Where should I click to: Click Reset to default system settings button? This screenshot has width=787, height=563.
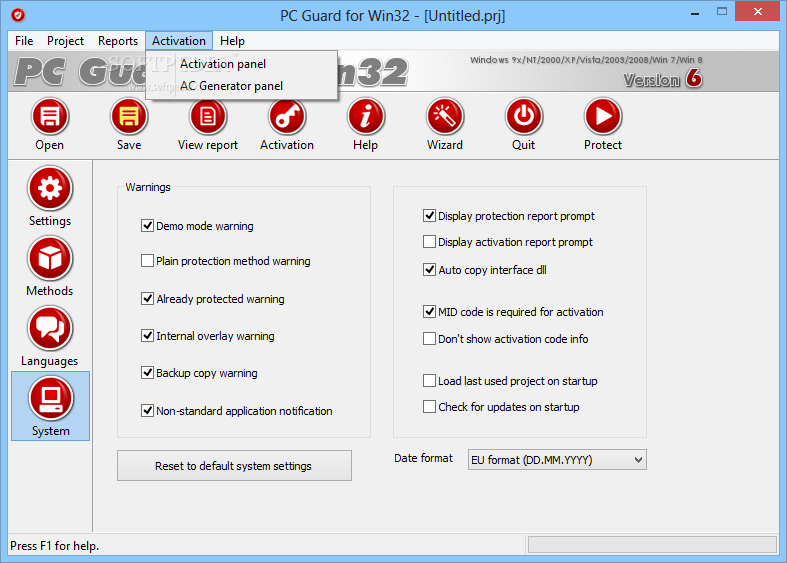(x=234, y=466)
